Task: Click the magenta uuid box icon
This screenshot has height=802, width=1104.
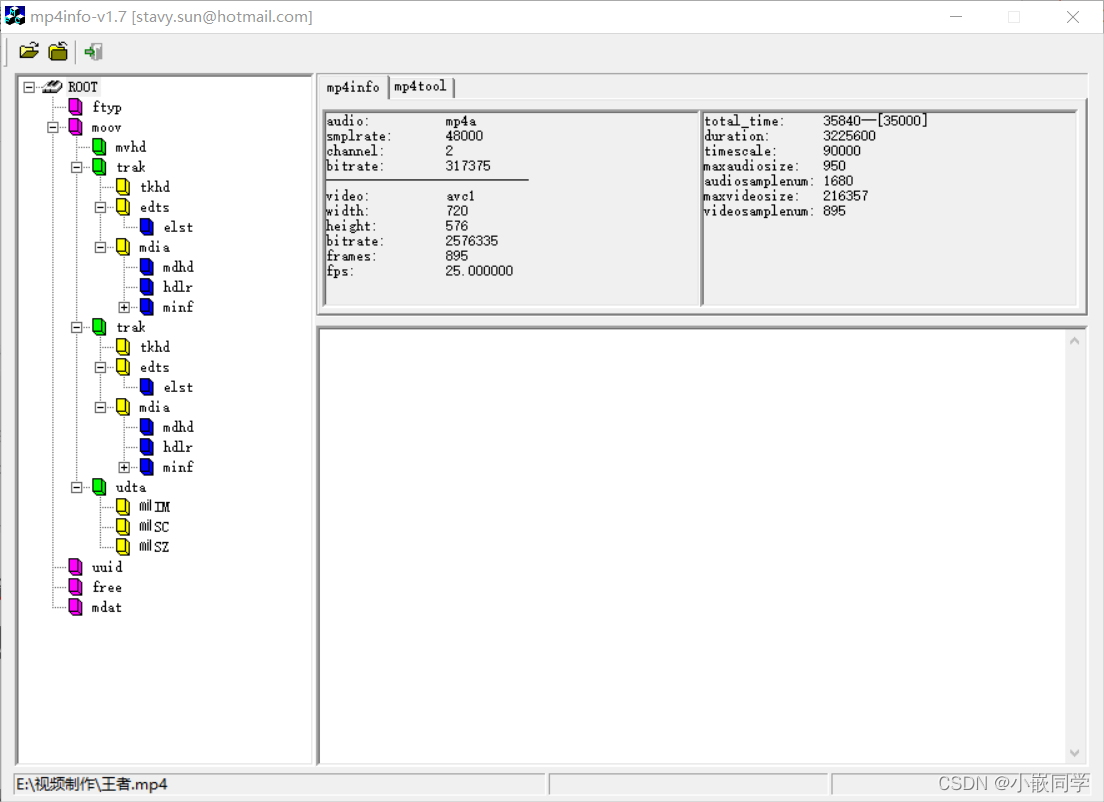Action: click(75, 567)
